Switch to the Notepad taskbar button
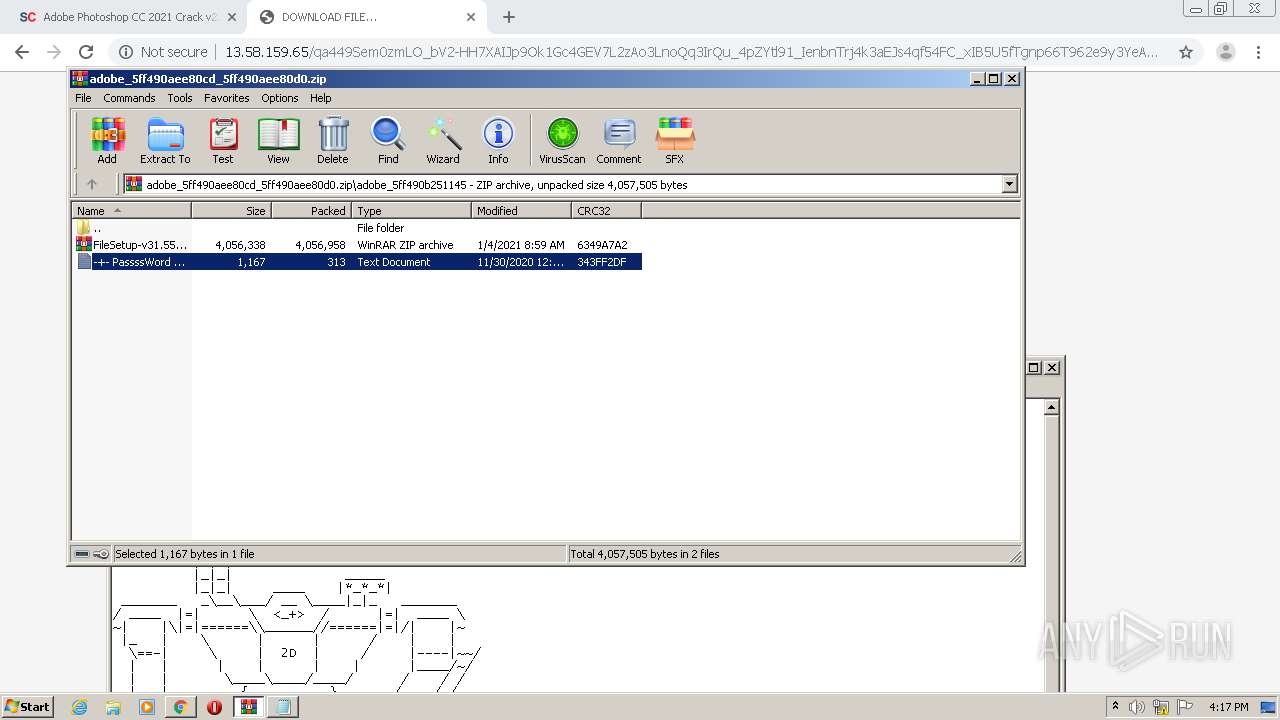 click(x=283, y=707)
